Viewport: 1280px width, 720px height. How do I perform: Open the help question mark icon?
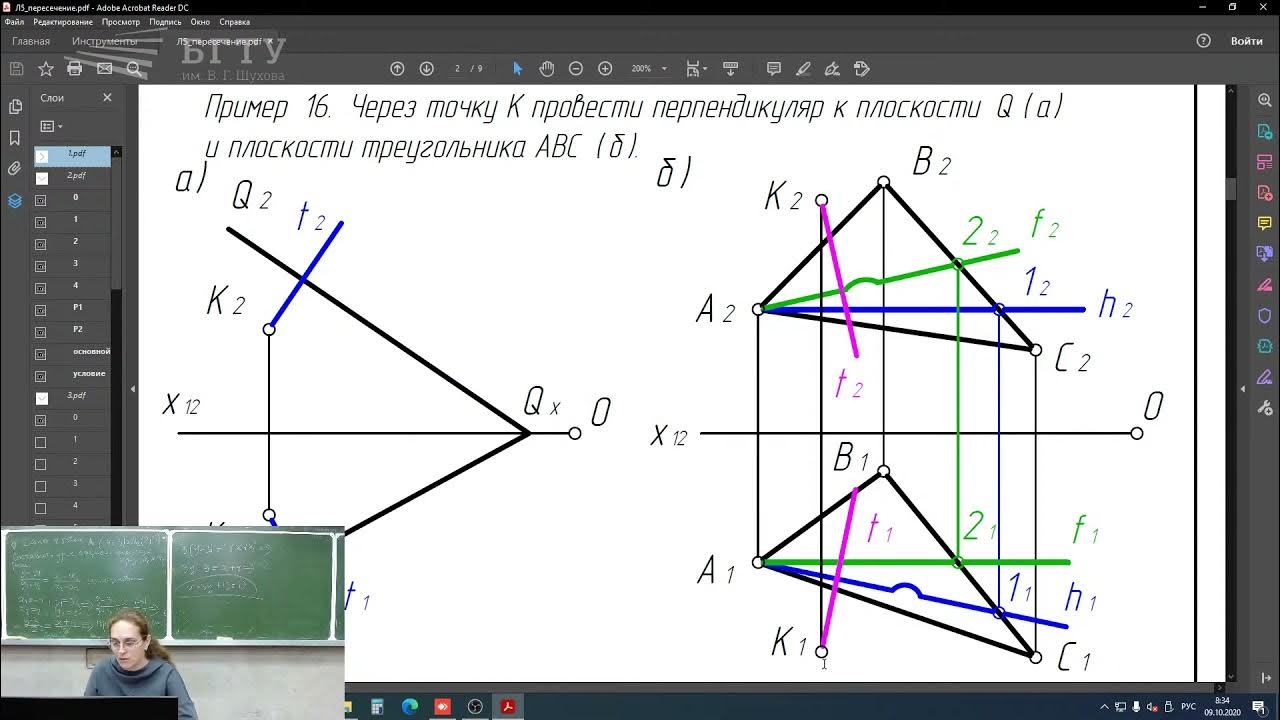1204,41
